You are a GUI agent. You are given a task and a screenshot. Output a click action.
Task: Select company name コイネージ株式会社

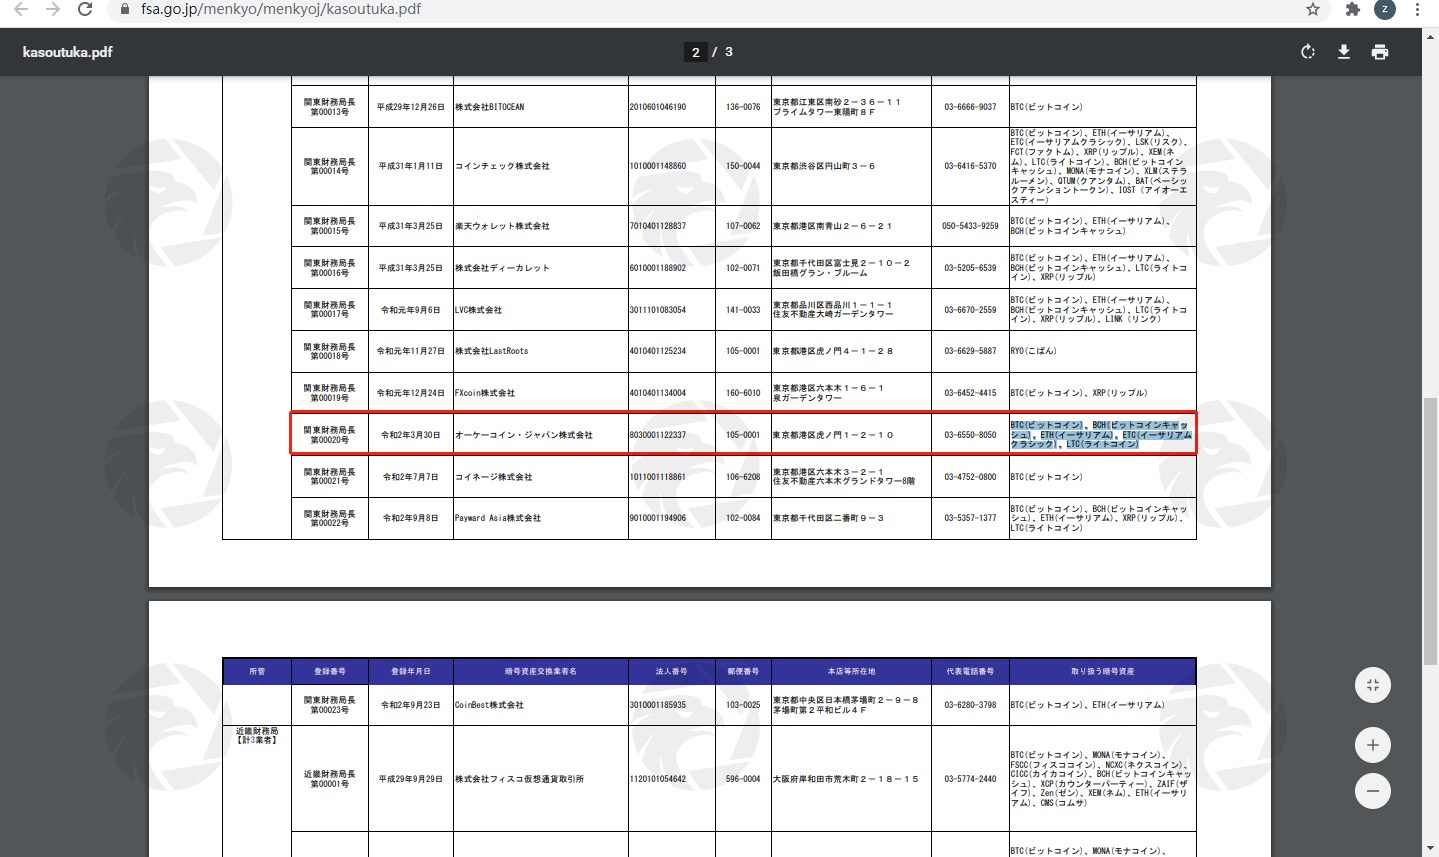[494, 477]
